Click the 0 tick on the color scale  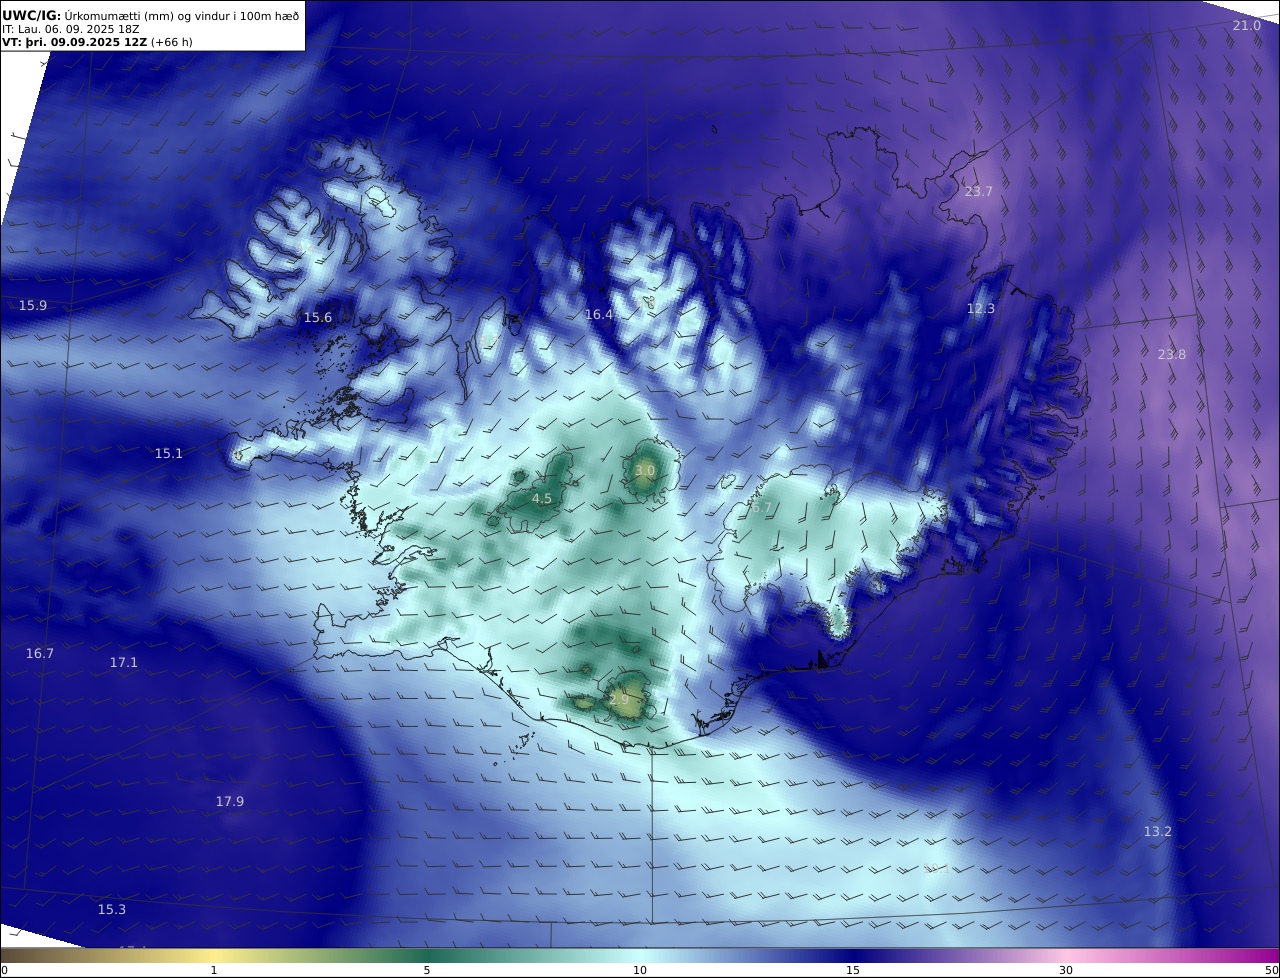coord(4,970)
